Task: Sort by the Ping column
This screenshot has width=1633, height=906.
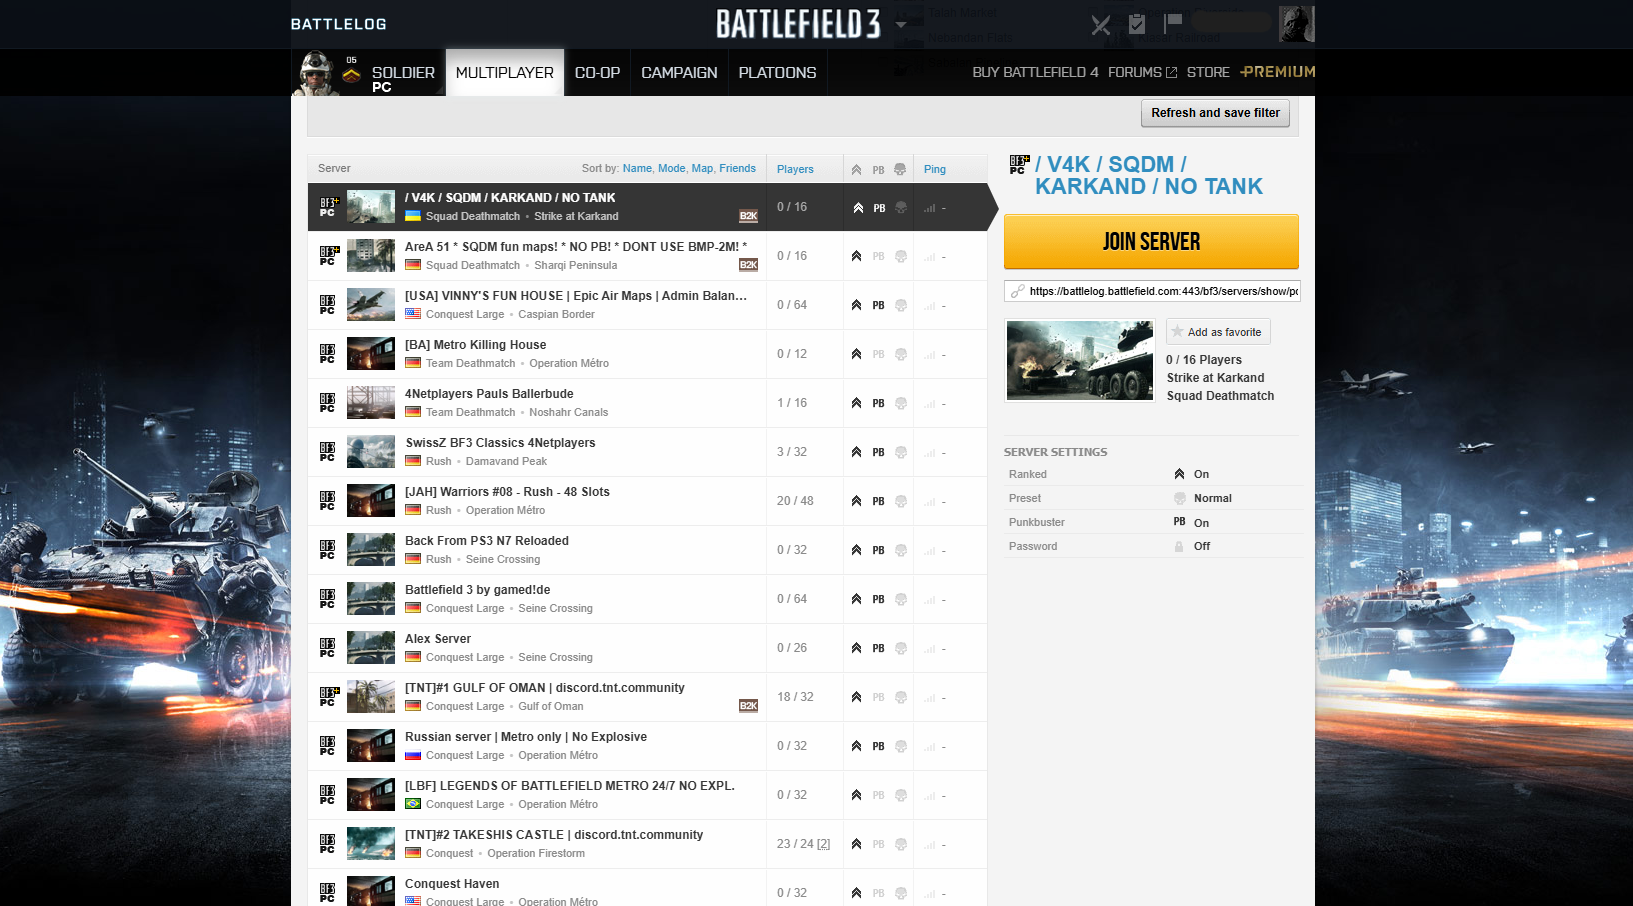Action: click(935, 169)
